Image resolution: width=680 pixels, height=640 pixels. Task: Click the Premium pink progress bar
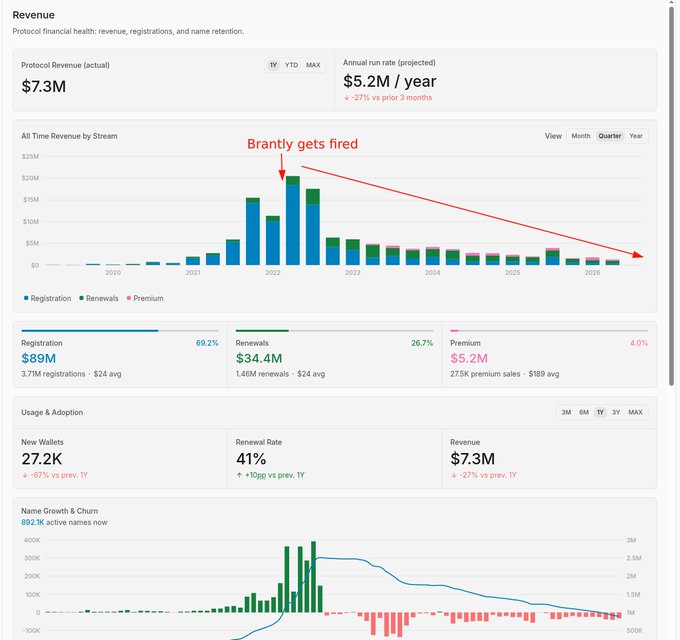454,331
